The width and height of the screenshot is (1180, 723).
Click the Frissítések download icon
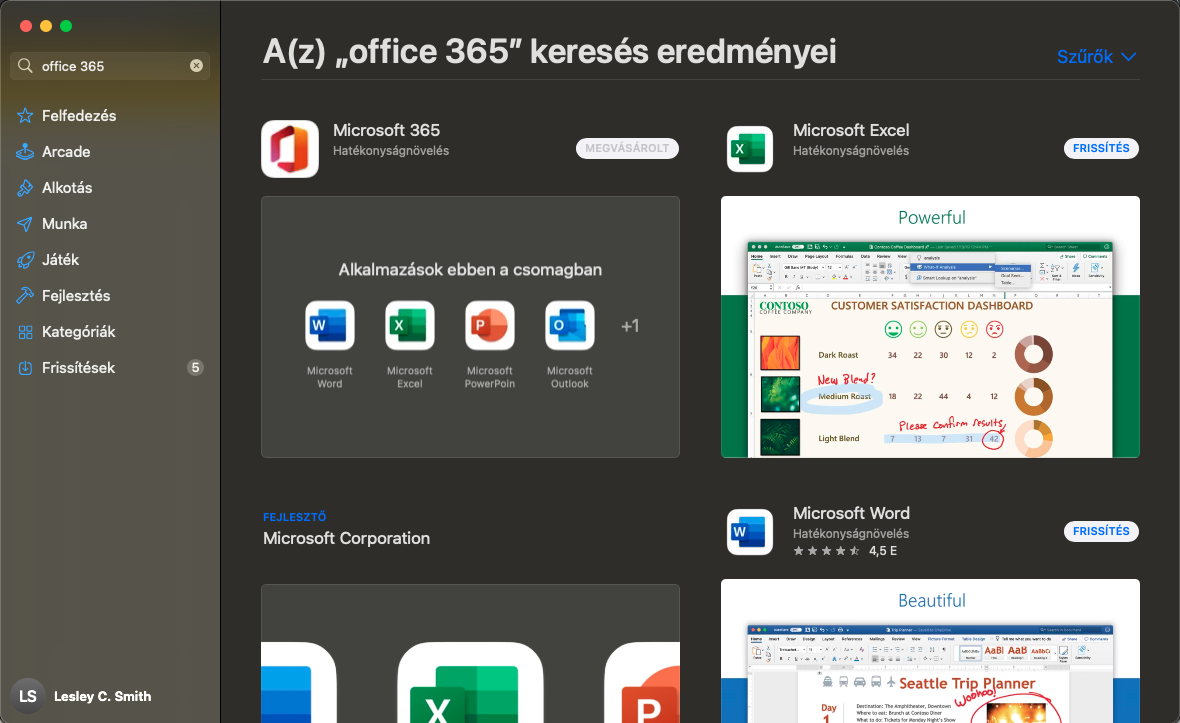pos(25,368)
